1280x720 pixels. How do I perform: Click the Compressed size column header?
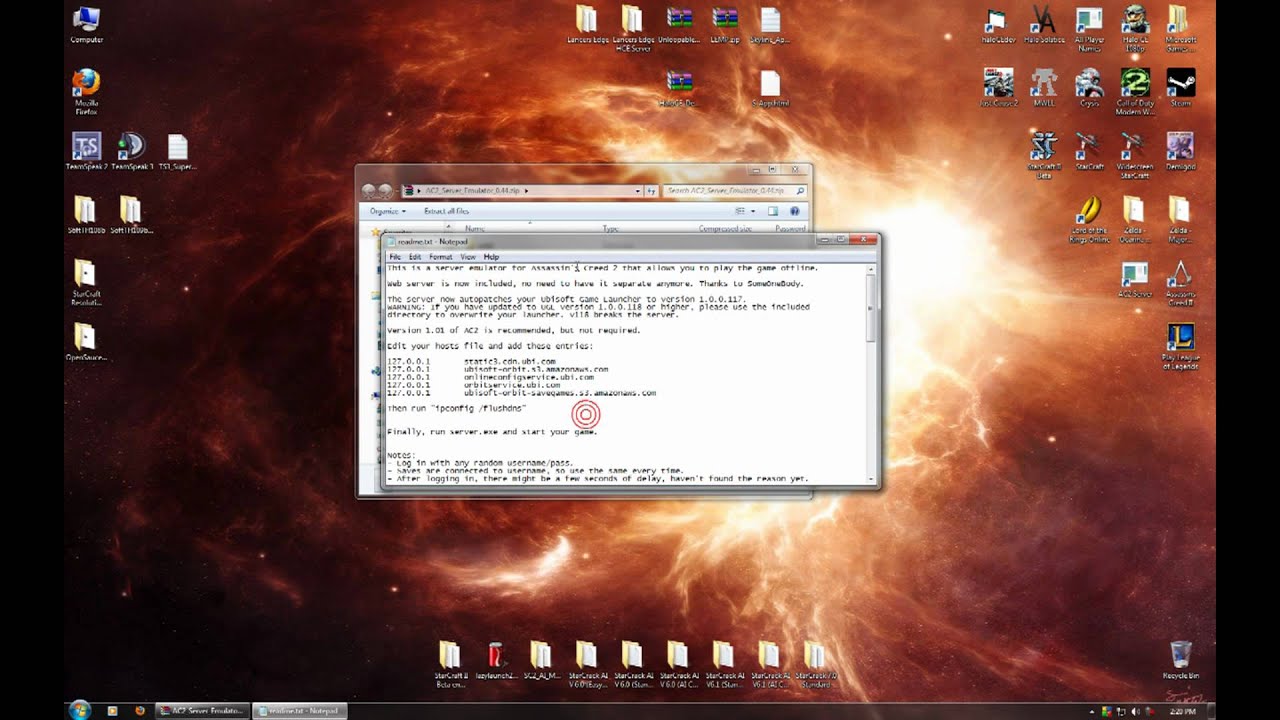point(725,228)
